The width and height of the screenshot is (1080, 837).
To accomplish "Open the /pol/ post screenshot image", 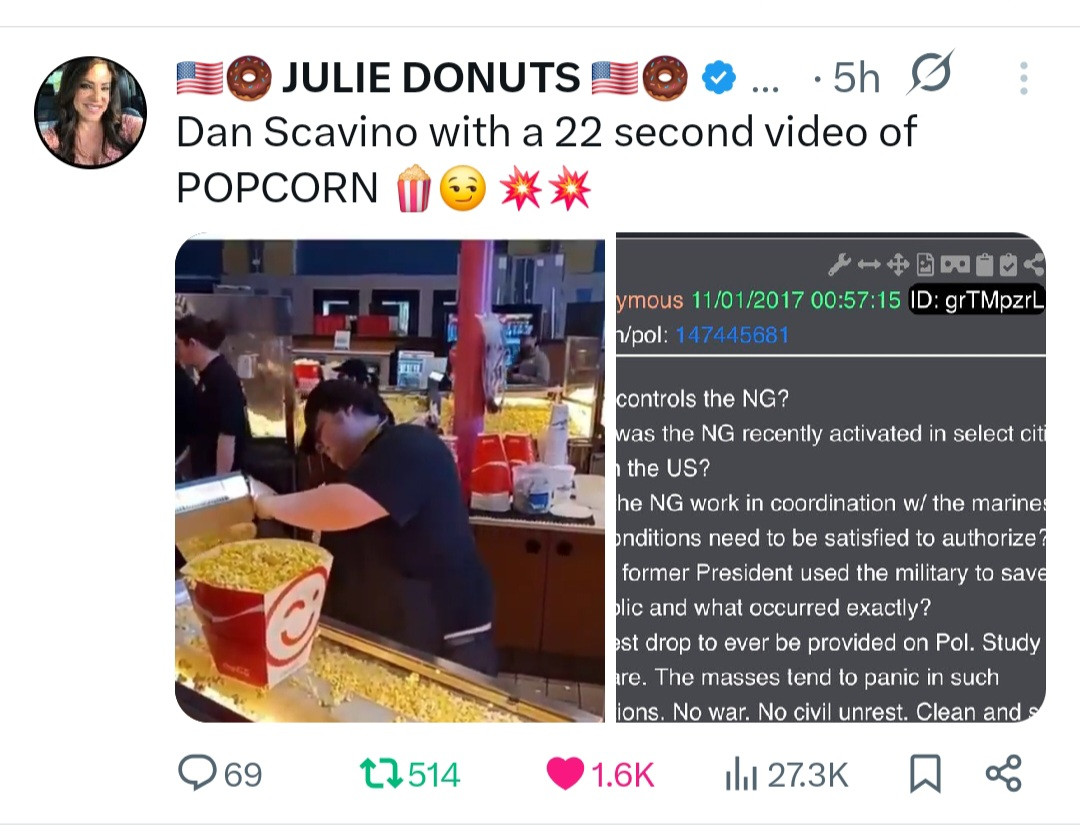I will [831, 478].
